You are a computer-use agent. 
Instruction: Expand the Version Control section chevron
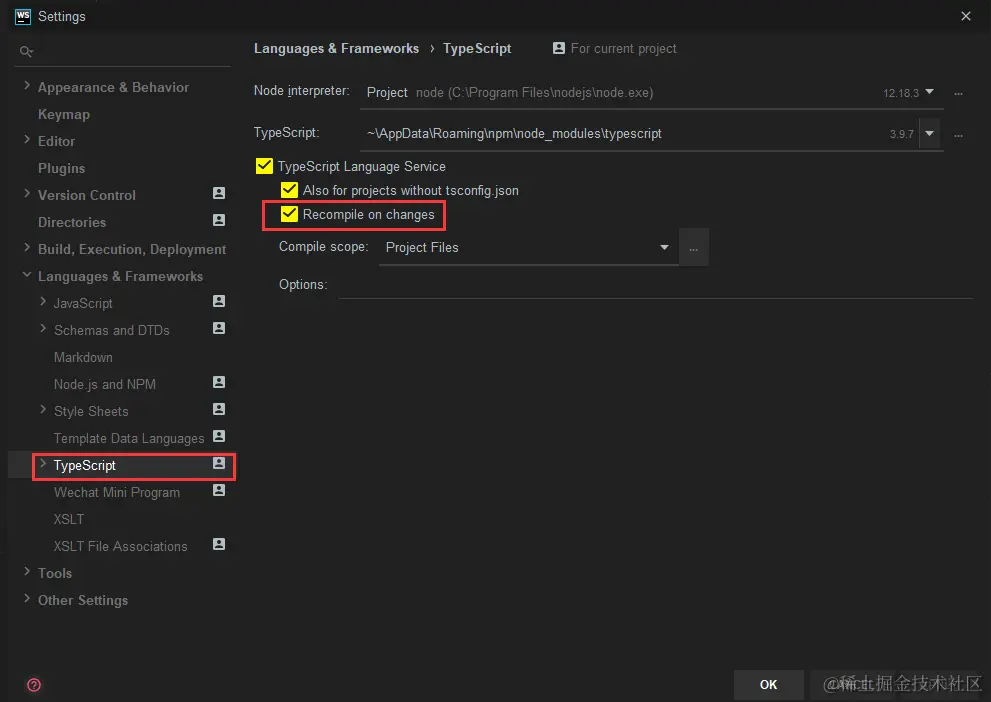coord(27,194)
